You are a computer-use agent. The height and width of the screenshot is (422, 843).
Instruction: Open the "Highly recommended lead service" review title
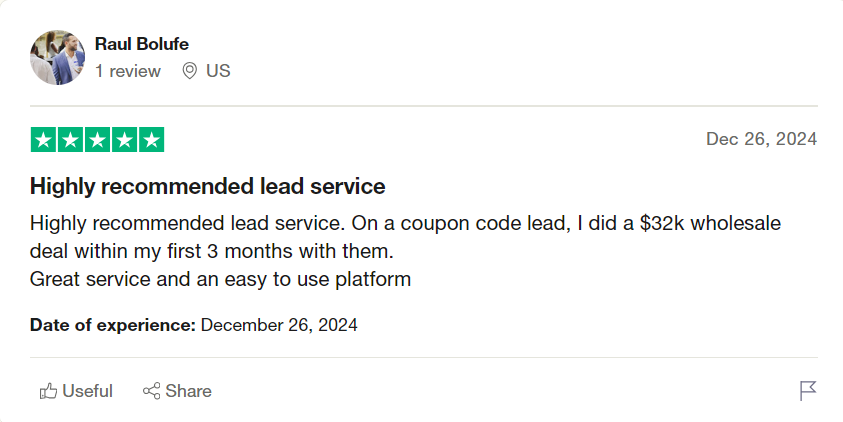(x=208, y=186)
